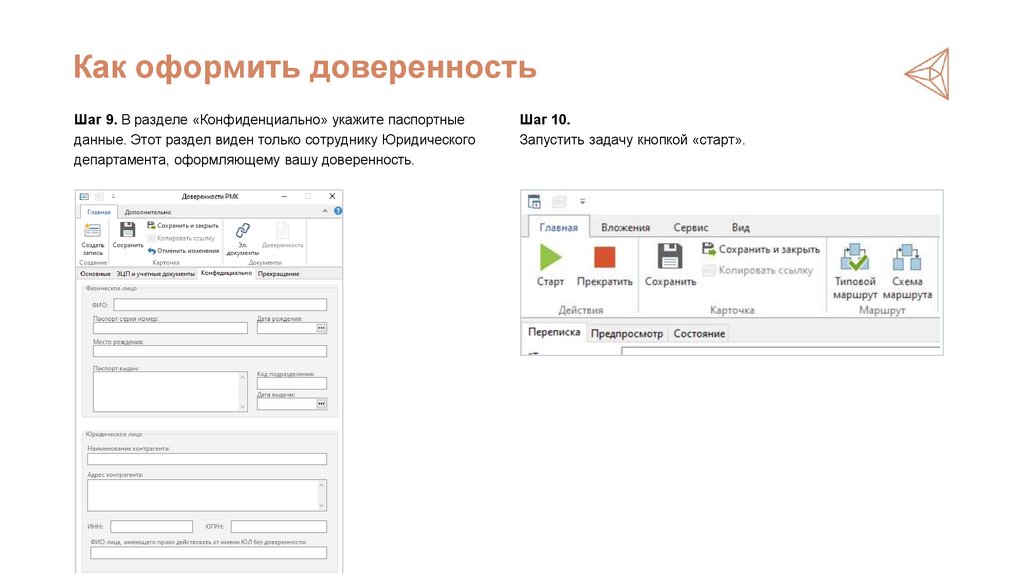
Task: Select Главная ribbon tab in task window
Action: (558, 227)
